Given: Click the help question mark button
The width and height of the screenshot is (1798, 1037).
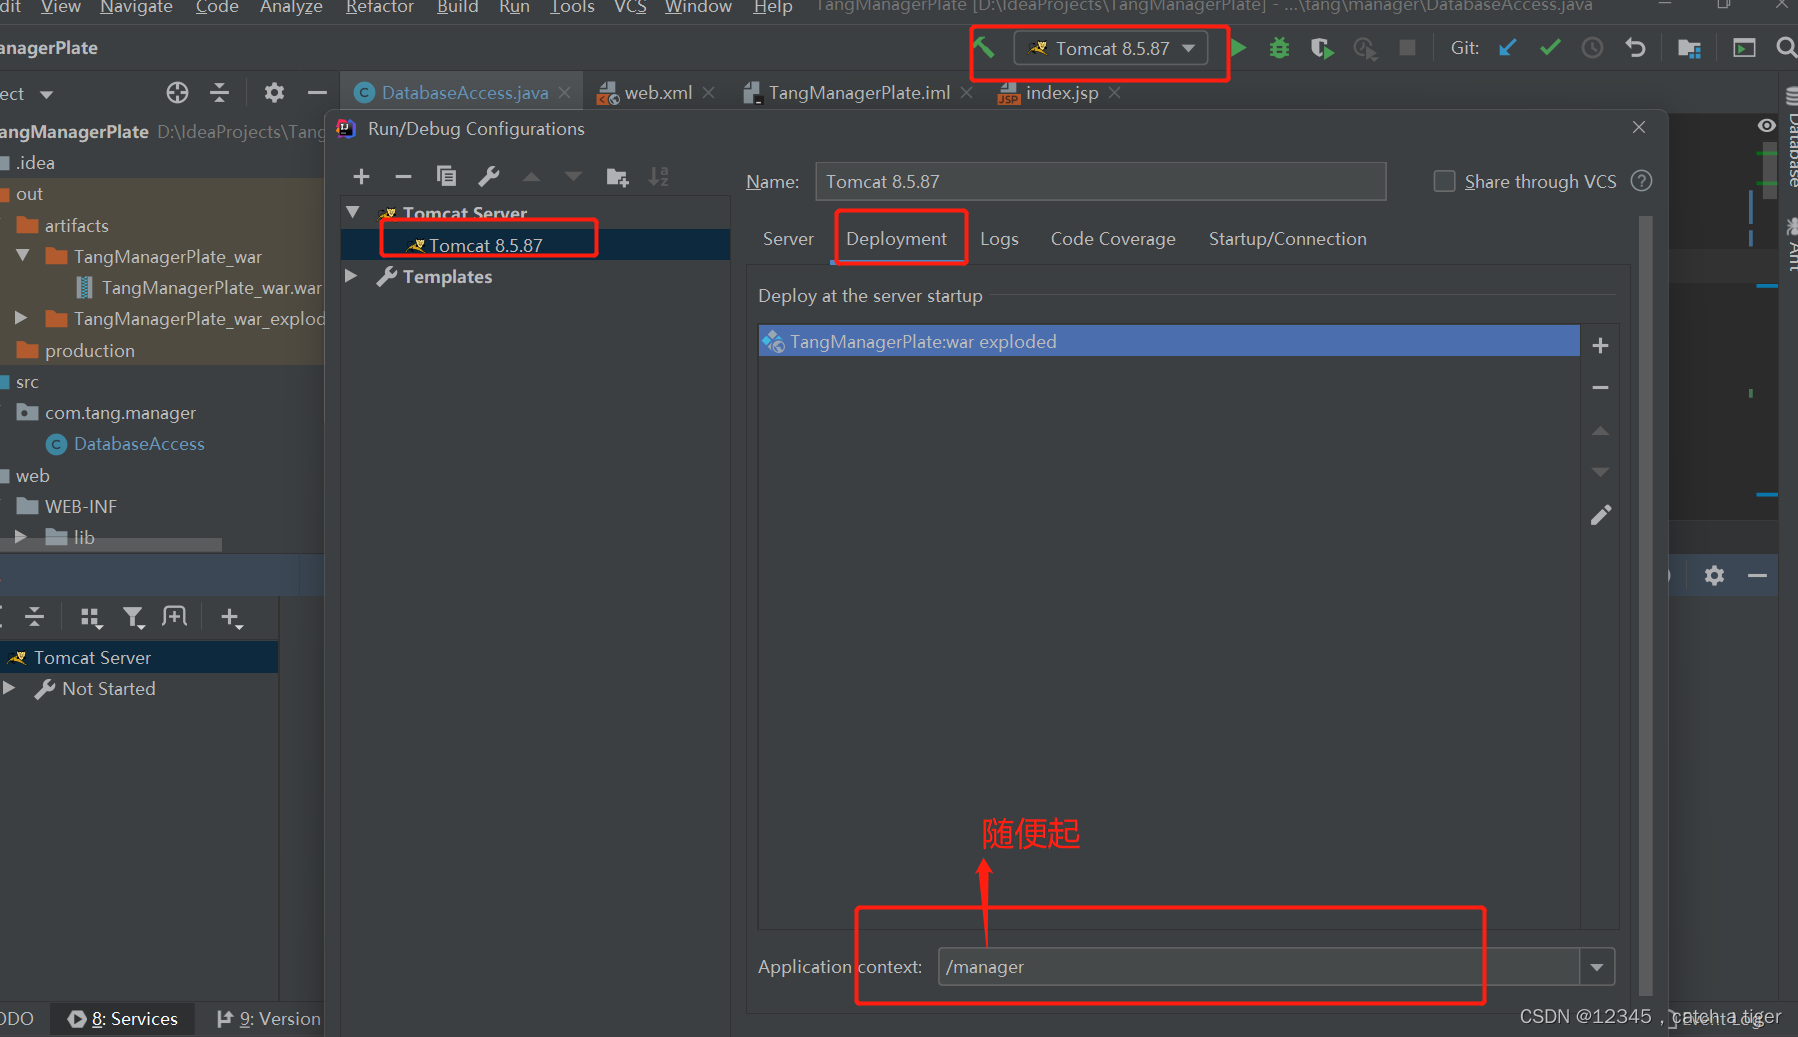Looking at the screenshot, I should tap(1641, 181).
